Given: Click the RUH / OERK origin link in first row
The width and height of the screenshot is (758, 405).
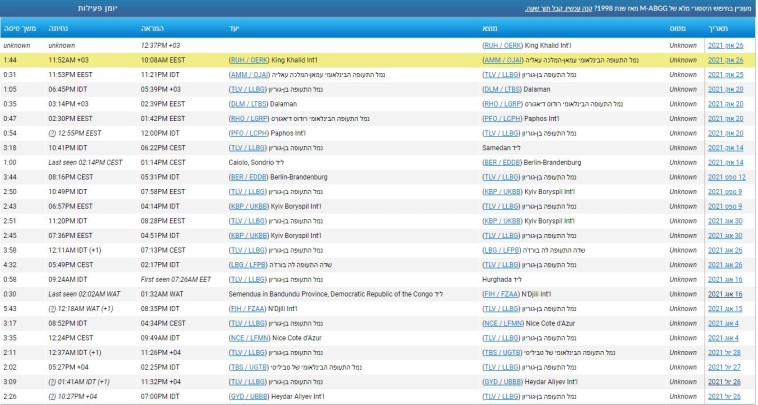Looking at the screenshot, I should [x=507, y=46].
